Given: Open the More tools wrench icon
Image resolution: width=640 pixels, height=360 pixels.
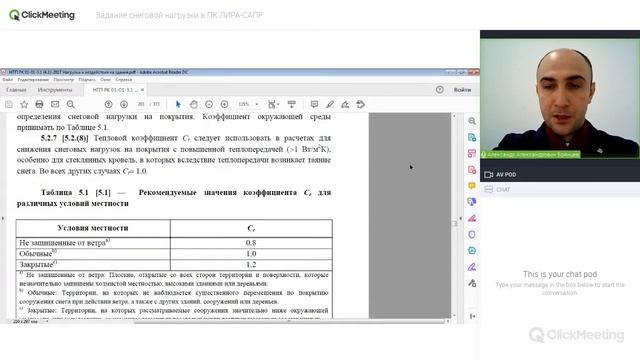Looking at the screenshot, I should [472, 283].
